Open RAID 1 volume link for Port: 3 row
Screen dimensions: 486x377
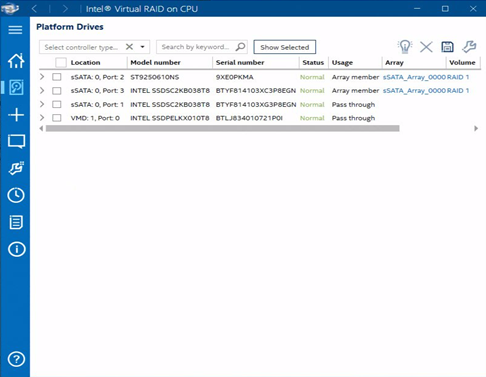[458, 90]
